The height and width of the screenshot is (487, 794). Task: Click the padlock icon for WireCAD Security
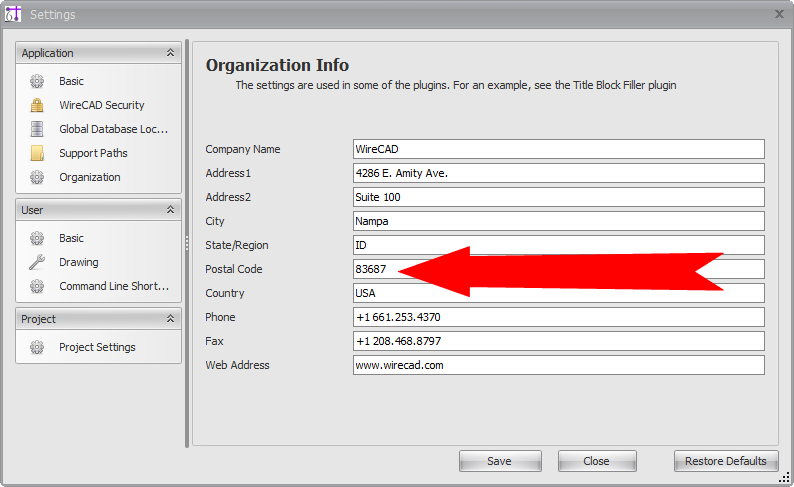[x=37, y=105]
